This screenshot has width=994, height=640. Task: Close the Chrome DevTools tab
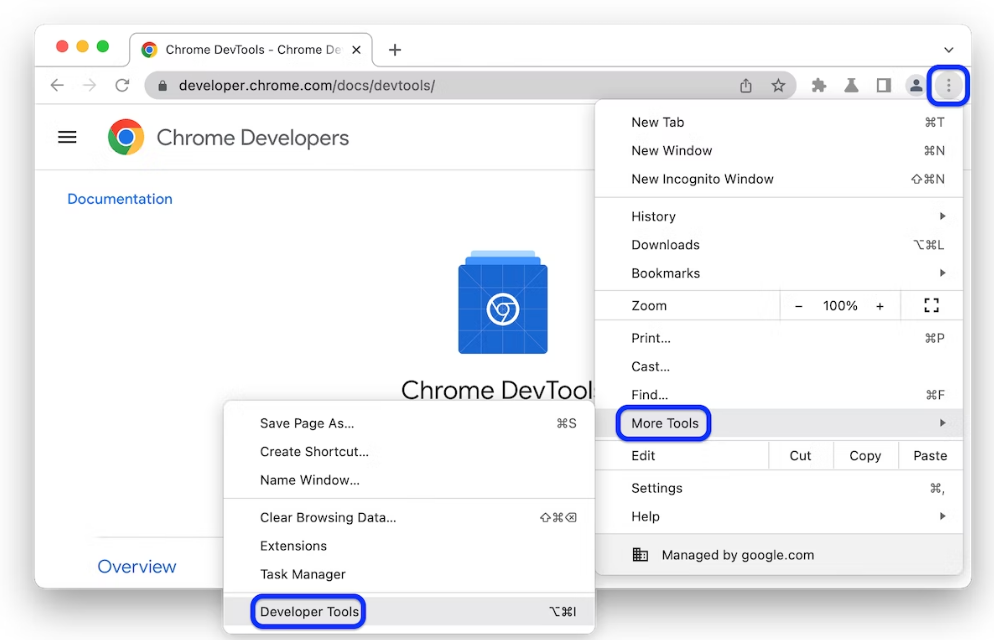pos(356,49)
